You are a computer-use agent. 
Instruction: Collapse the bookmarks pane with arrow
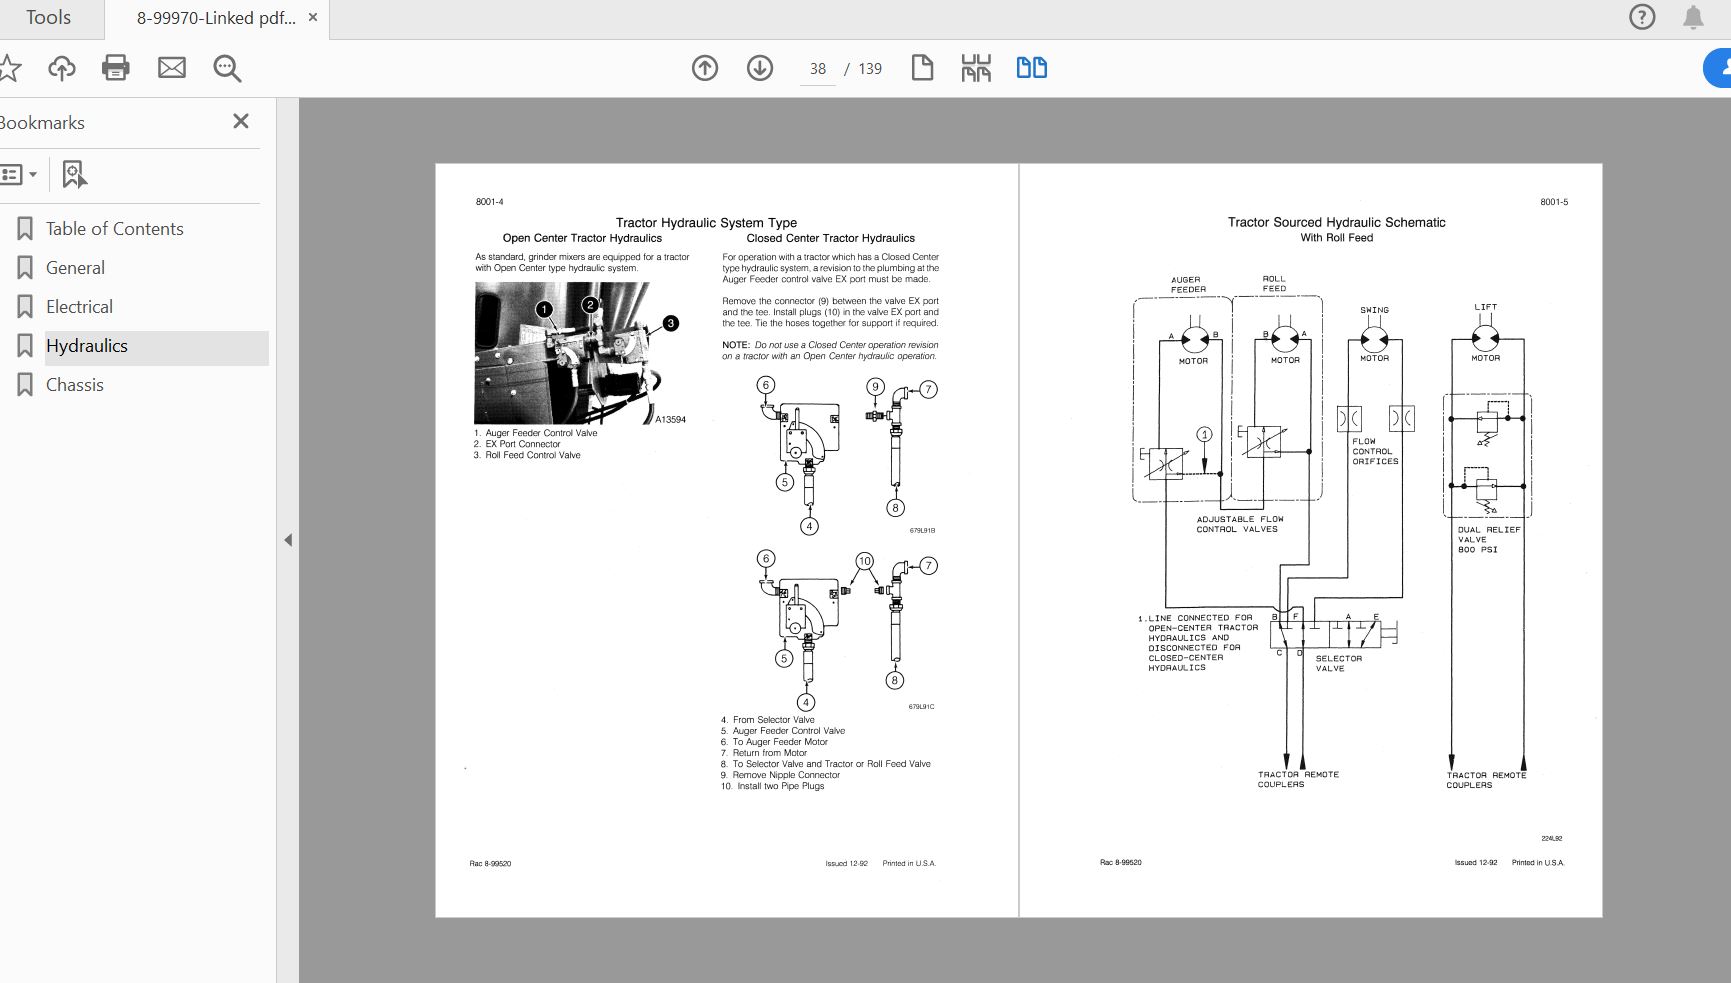click(x=288, y=540)
